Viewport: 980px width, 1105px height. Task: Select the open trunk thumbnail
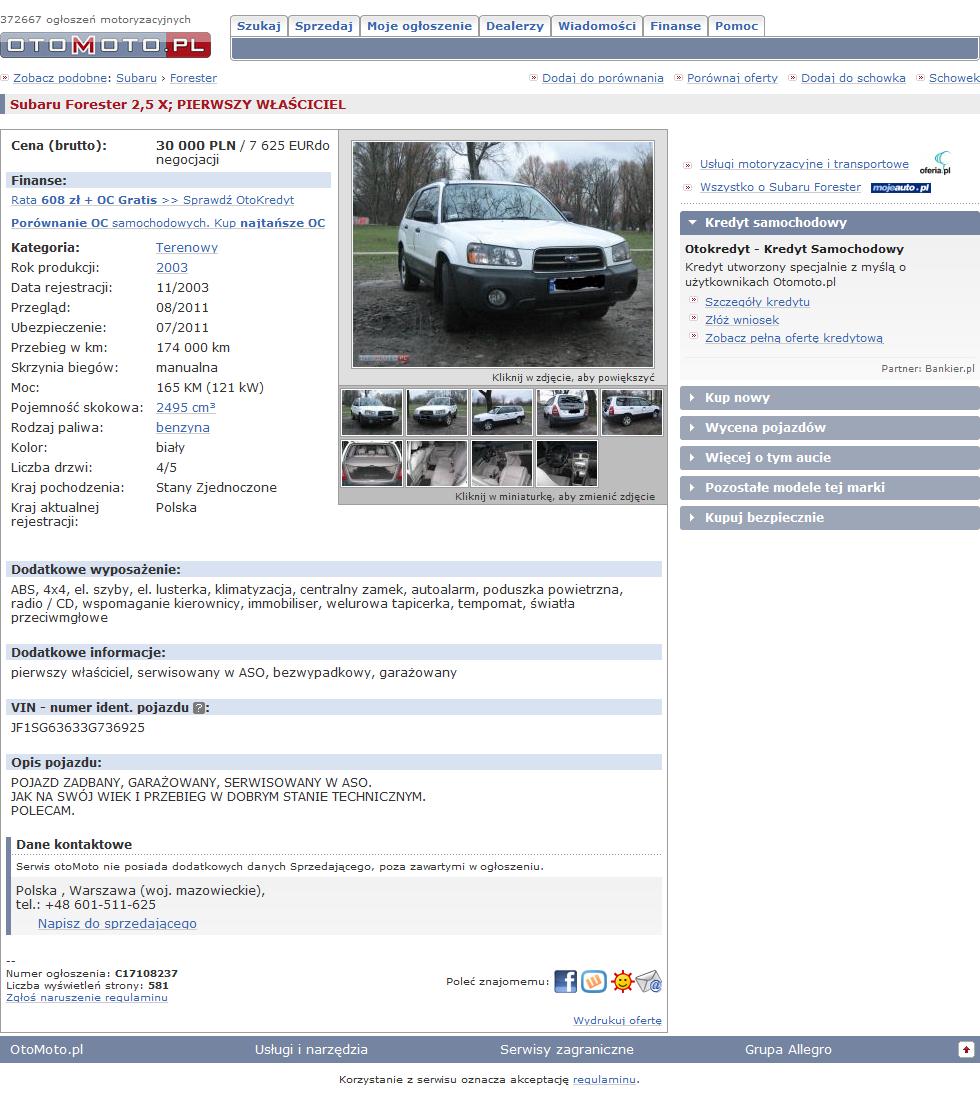[x=372, y=463]
